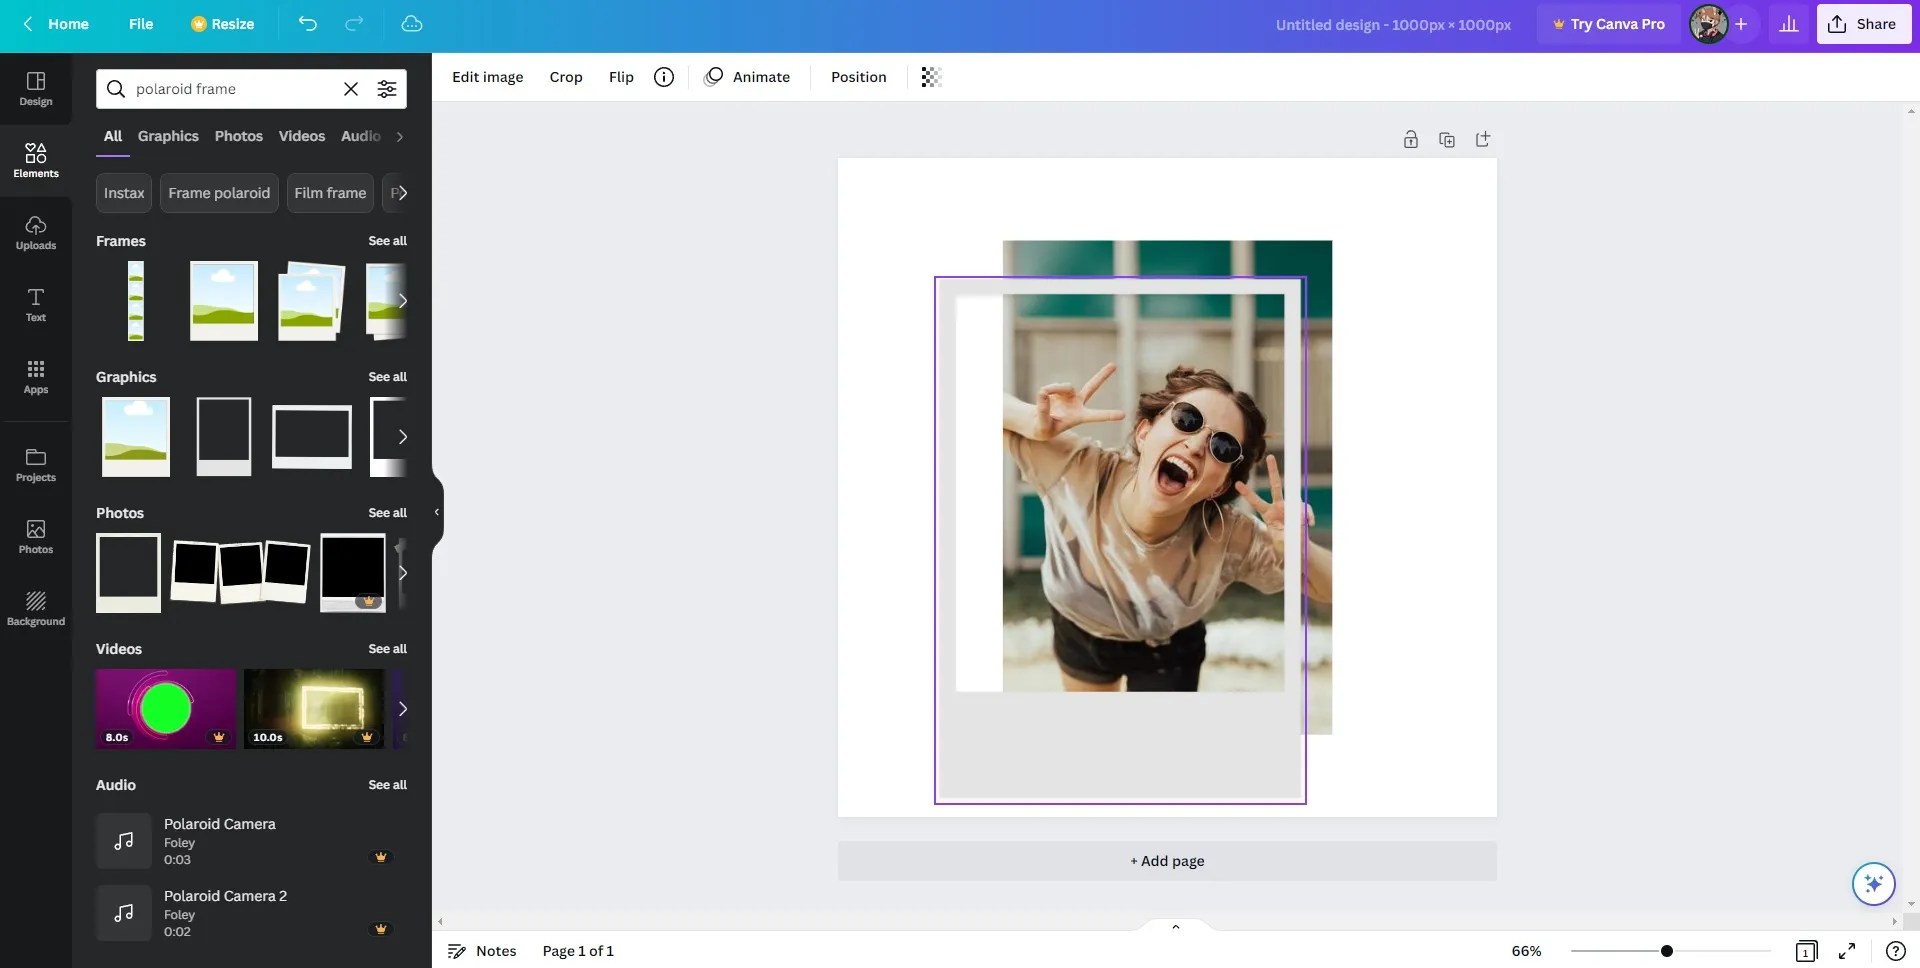
Task: Open the Text panel
Action: (x=35, y=305)
